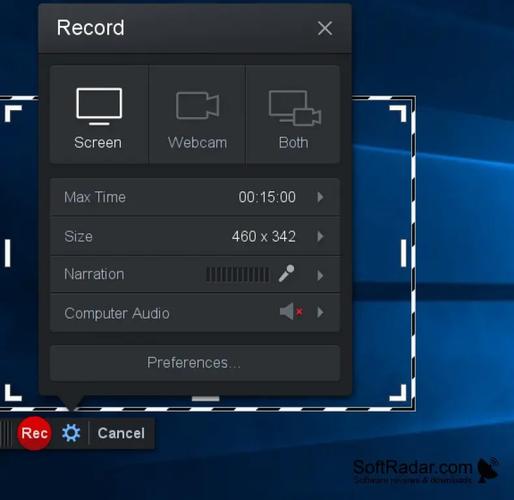Image resolution: width=514 pixels, height=500 pixels.
Task: Pick the Both screen-and-webcam icon
Action: click(295, 108)
